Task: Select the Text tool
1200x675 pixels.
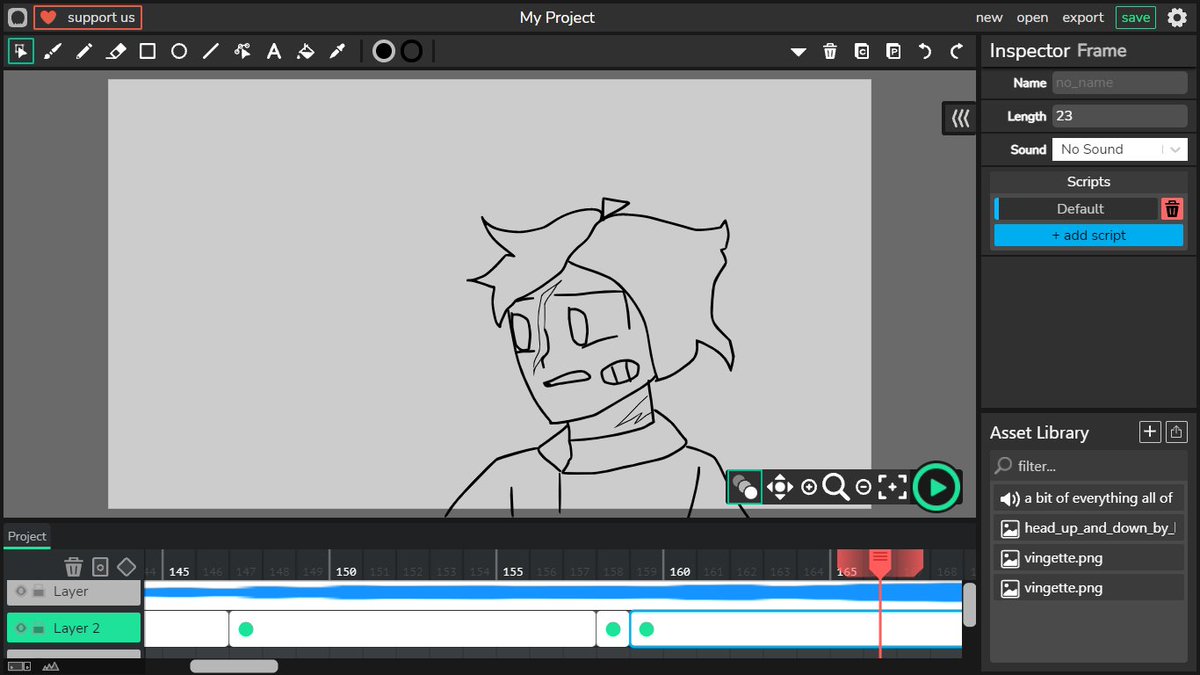Action: coord(274,51)
